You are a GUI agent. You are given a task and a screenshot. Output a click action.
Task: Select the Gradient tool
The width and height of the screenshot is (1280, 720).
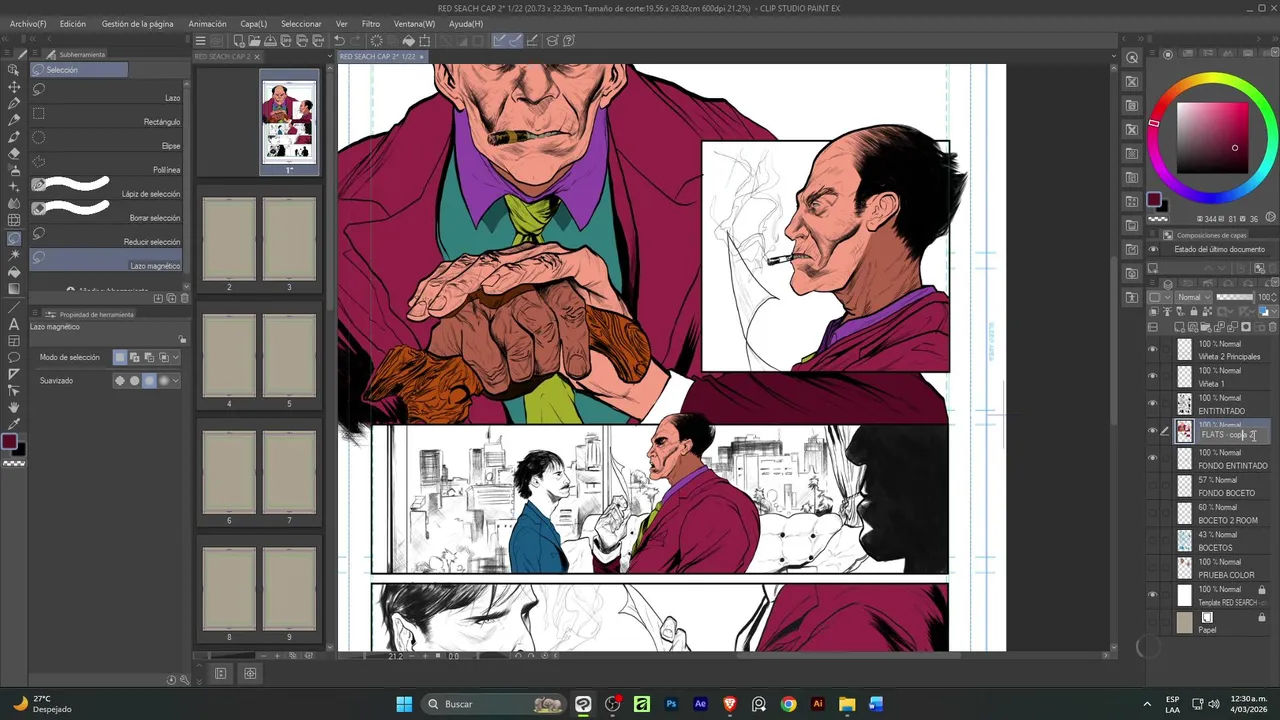click(x=14, y=289)
